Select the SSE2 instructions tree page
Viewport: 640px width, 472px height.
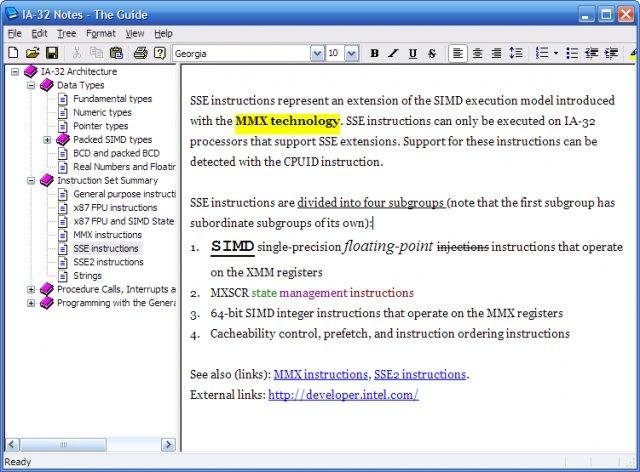108,262
